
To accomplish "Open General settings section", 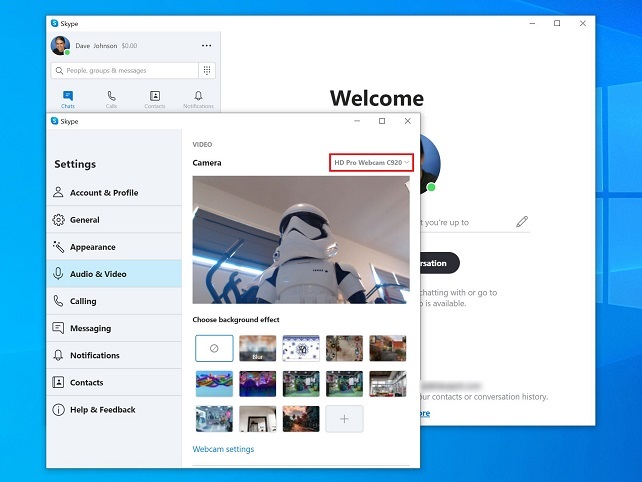I will [x=114, y=220].
